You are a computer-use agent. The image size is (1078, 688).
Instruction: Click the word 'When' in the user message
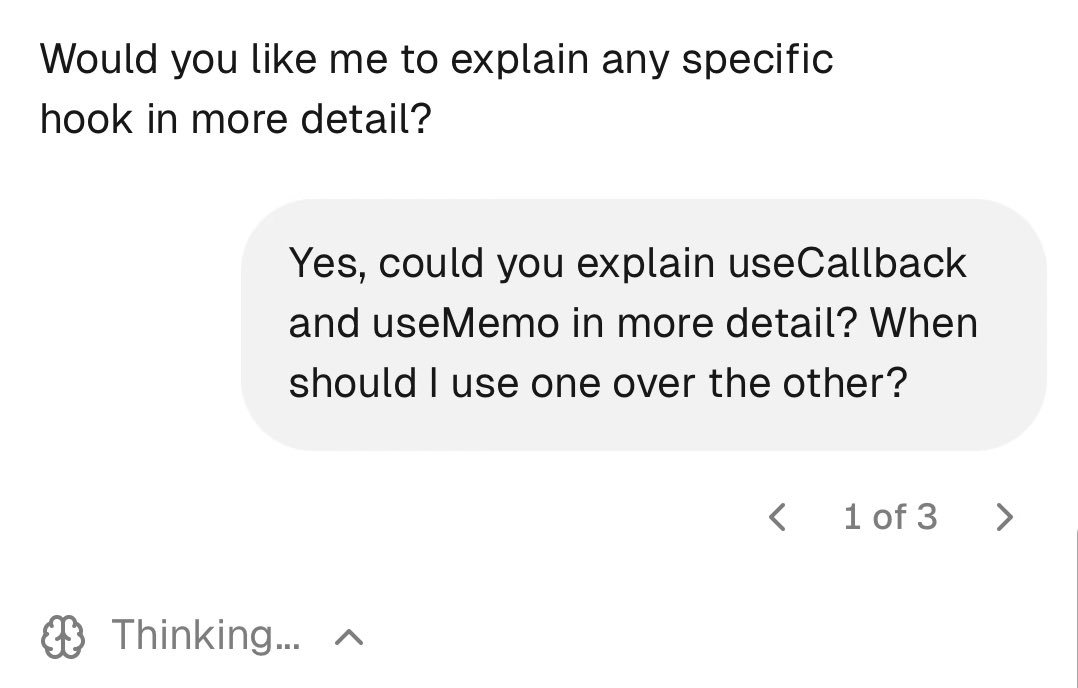click(924, 323)
